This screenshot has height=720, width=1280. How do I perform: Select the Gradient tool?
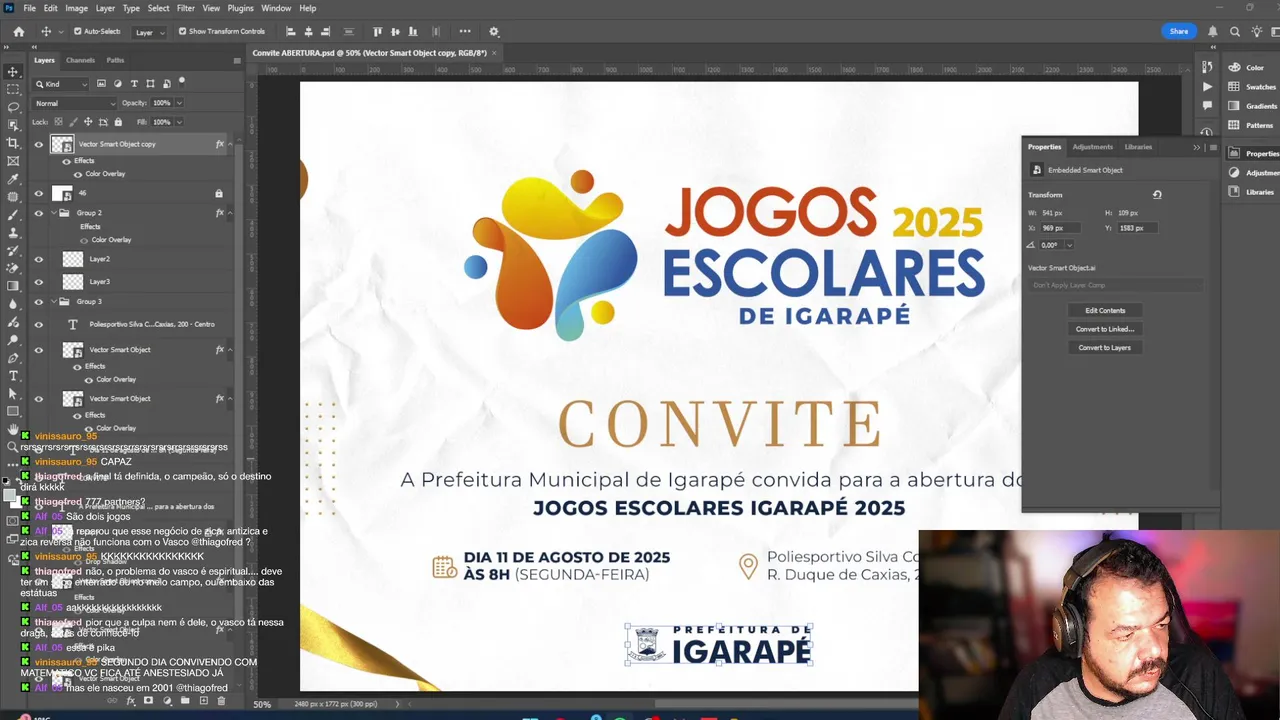[x=13, y=286]
